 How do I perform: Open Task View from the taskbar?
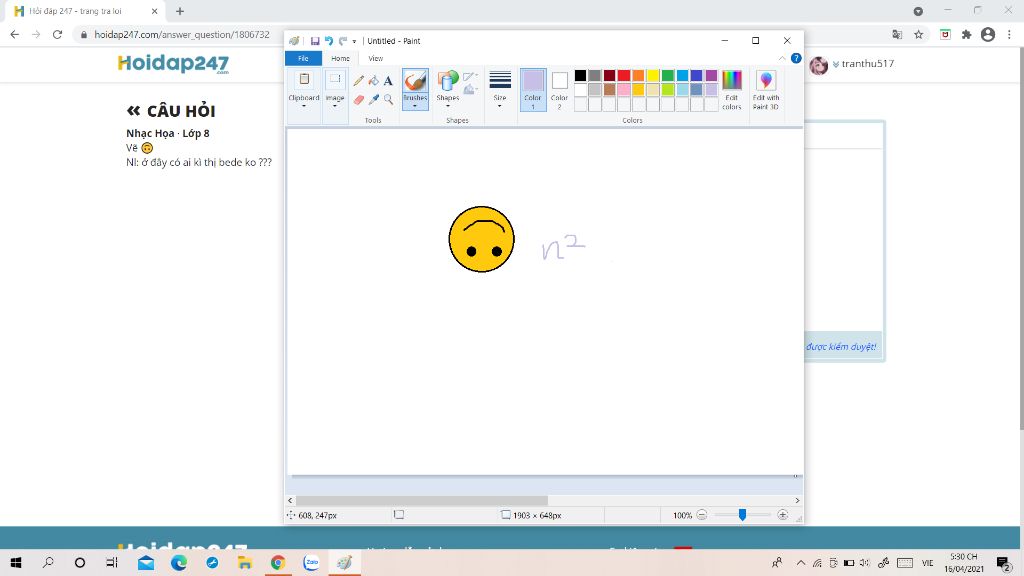112,562
